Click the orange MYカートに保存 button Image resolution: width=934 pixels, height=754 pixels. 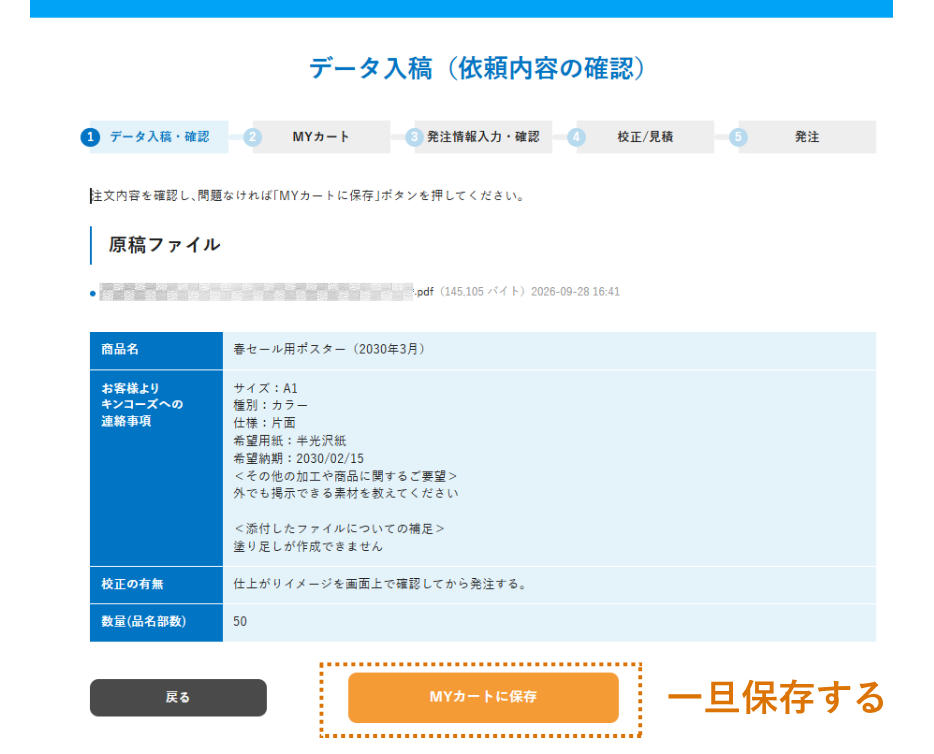pos(483,697)
